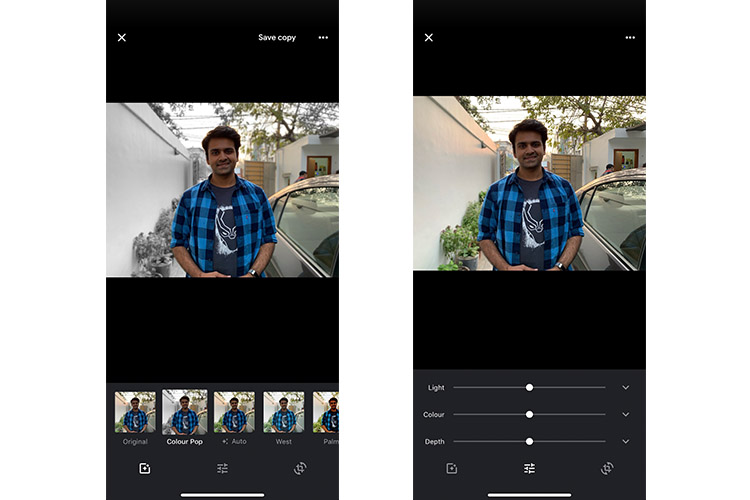Select the Colour Pop filter thumbnail
750x500 pixels.
[x=185, y=411]
